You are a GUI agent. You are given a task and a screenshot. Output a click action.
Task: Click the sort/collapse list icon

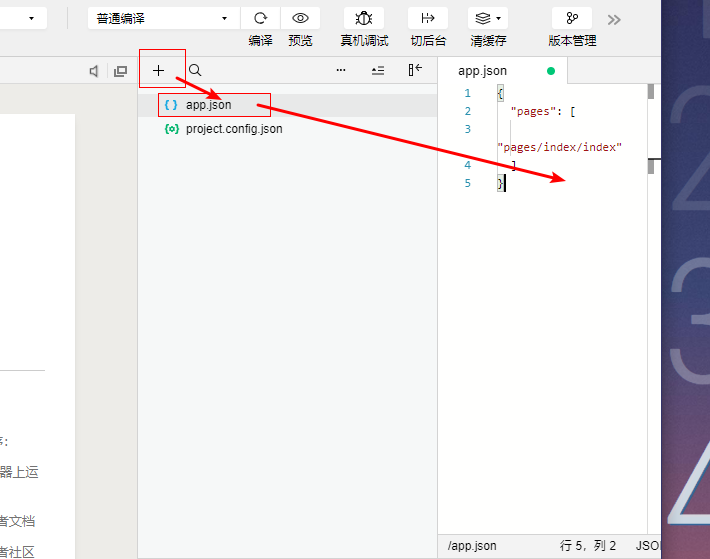[378, 70]
